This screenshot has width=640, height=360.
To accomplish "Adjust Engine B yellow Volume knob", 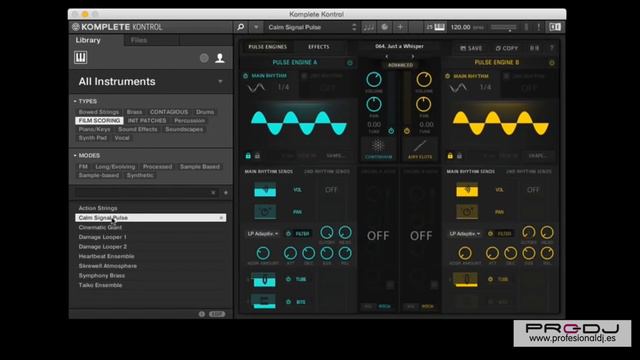I will tap(424, 80).
